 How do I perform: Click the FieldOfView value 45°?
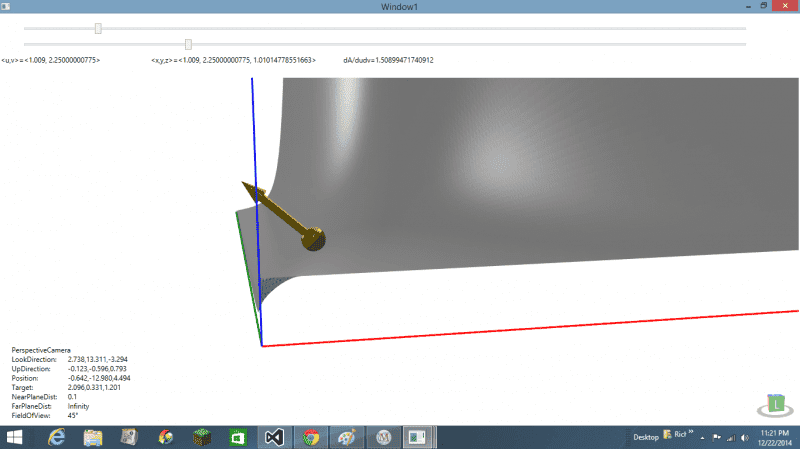pyautogui.click(x=73, y=415)
